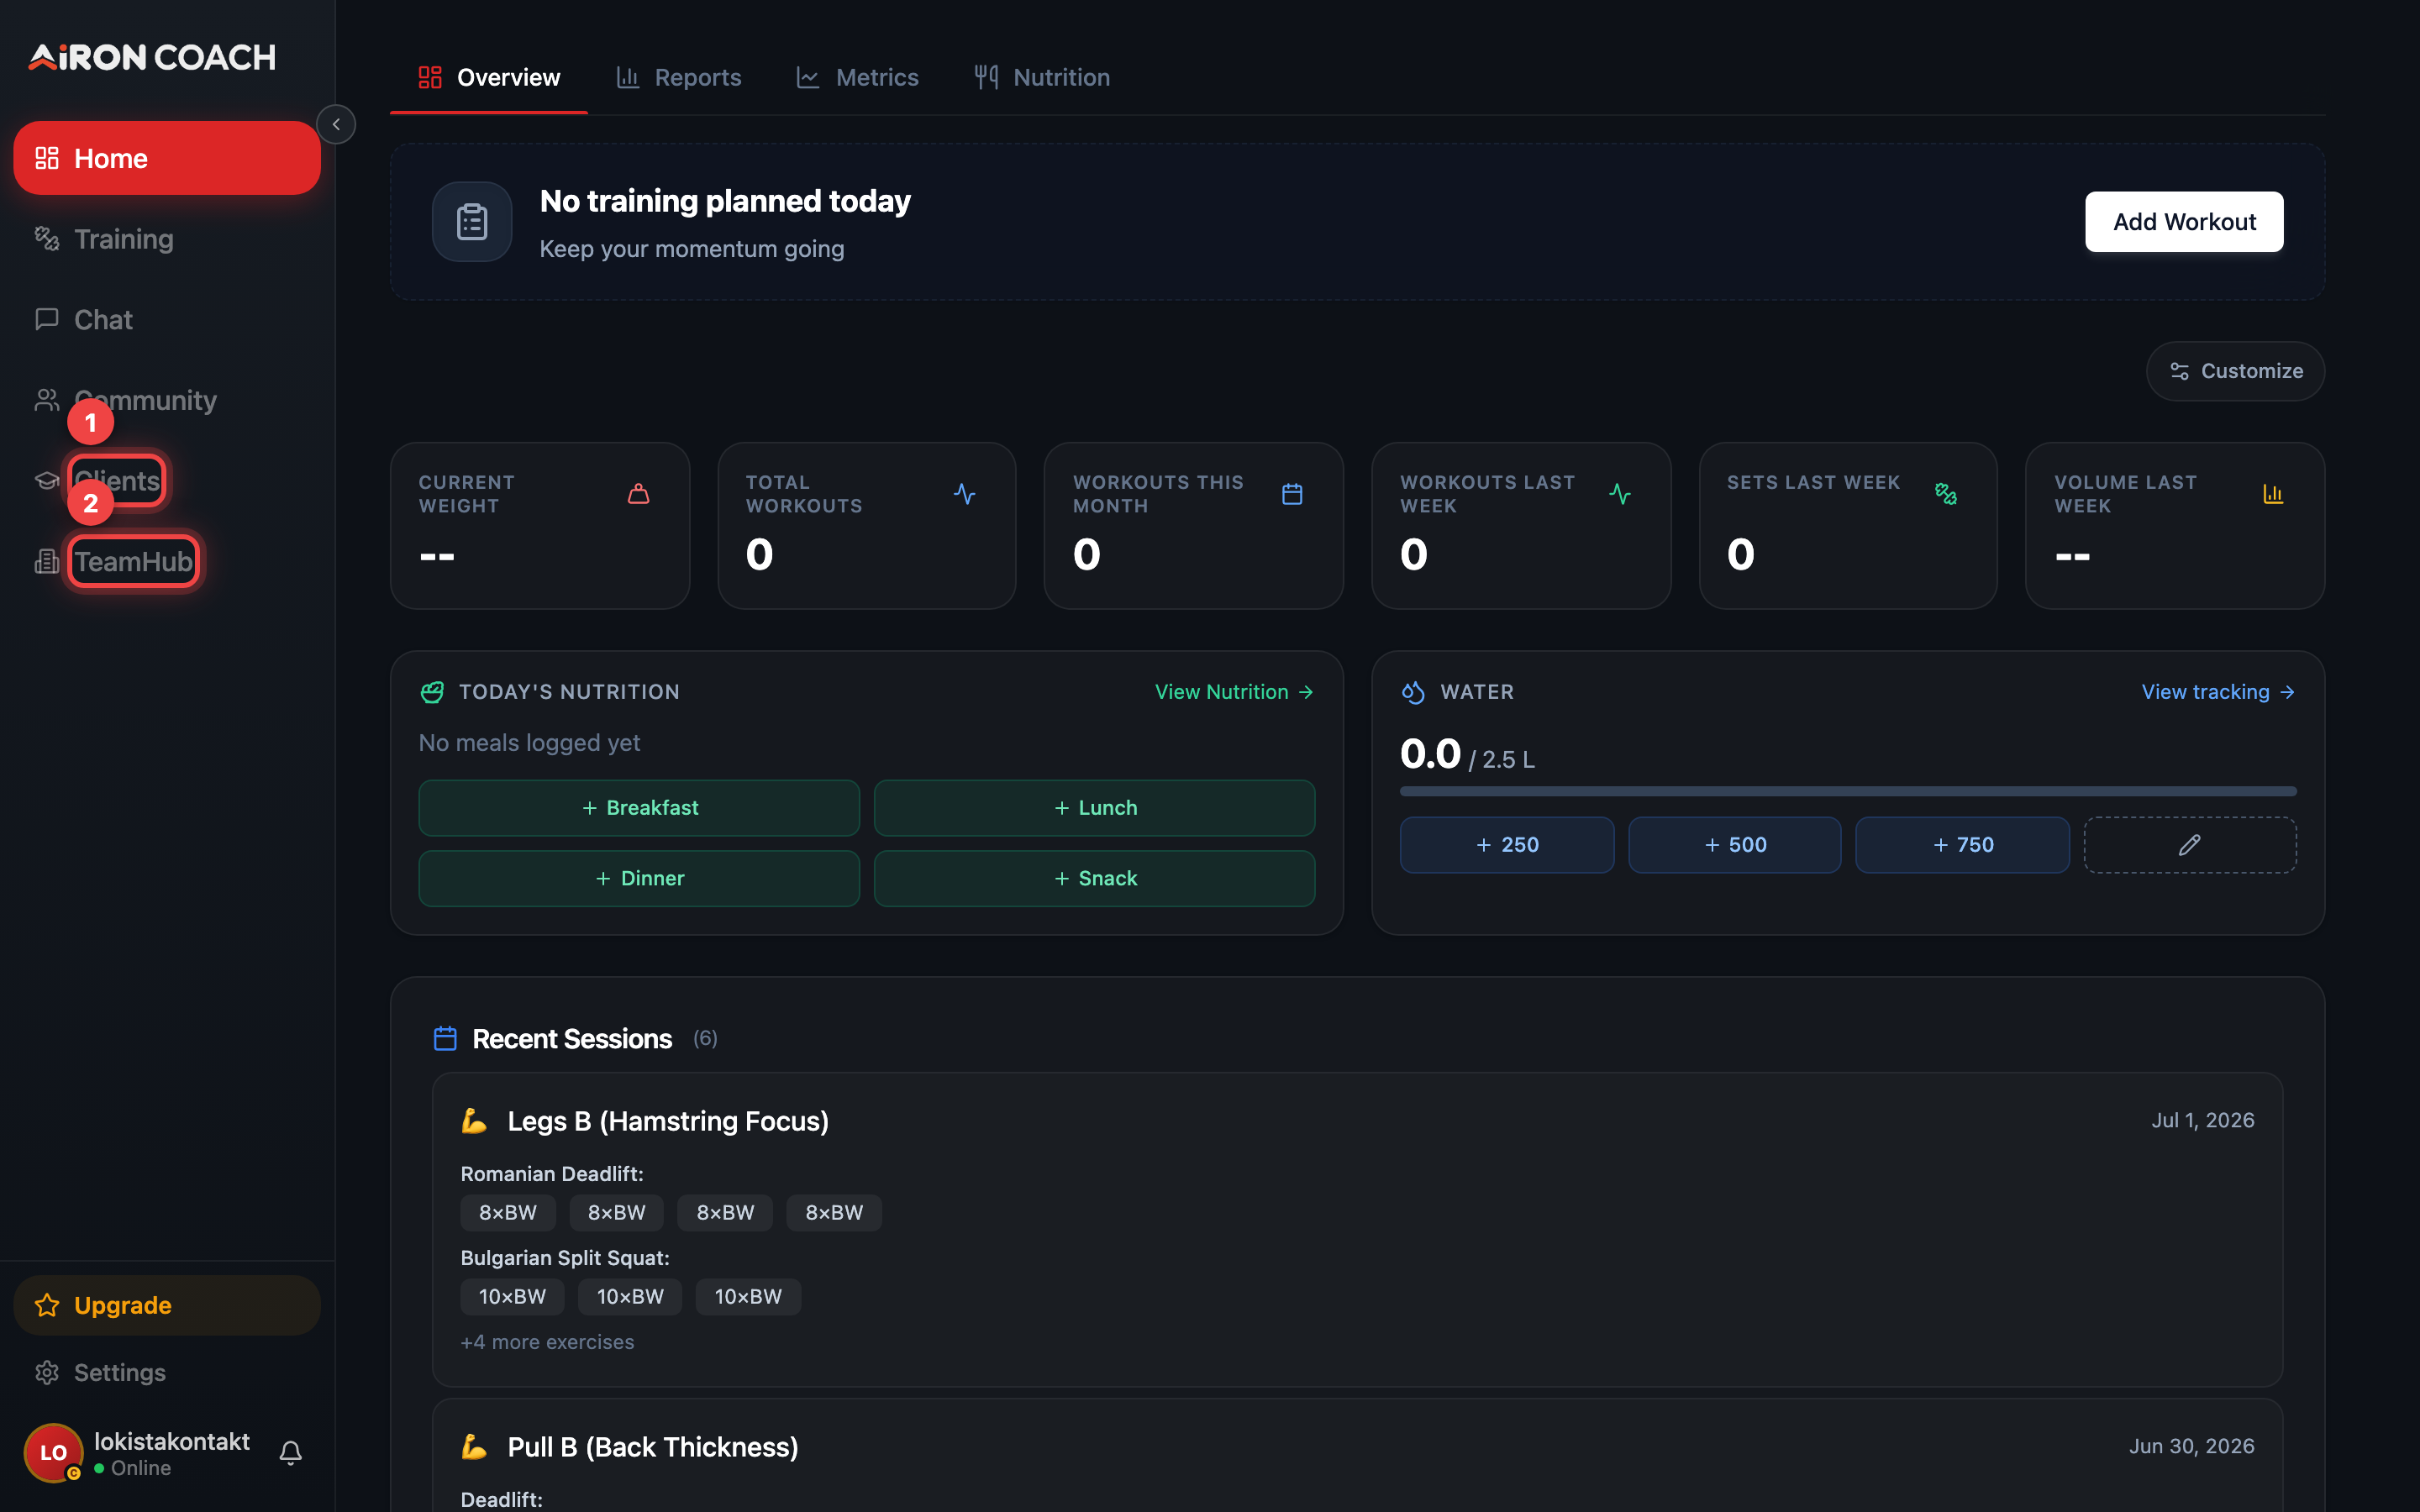
Task: Click the Training dumbbell icon
Action: click(x=47, y=238)
